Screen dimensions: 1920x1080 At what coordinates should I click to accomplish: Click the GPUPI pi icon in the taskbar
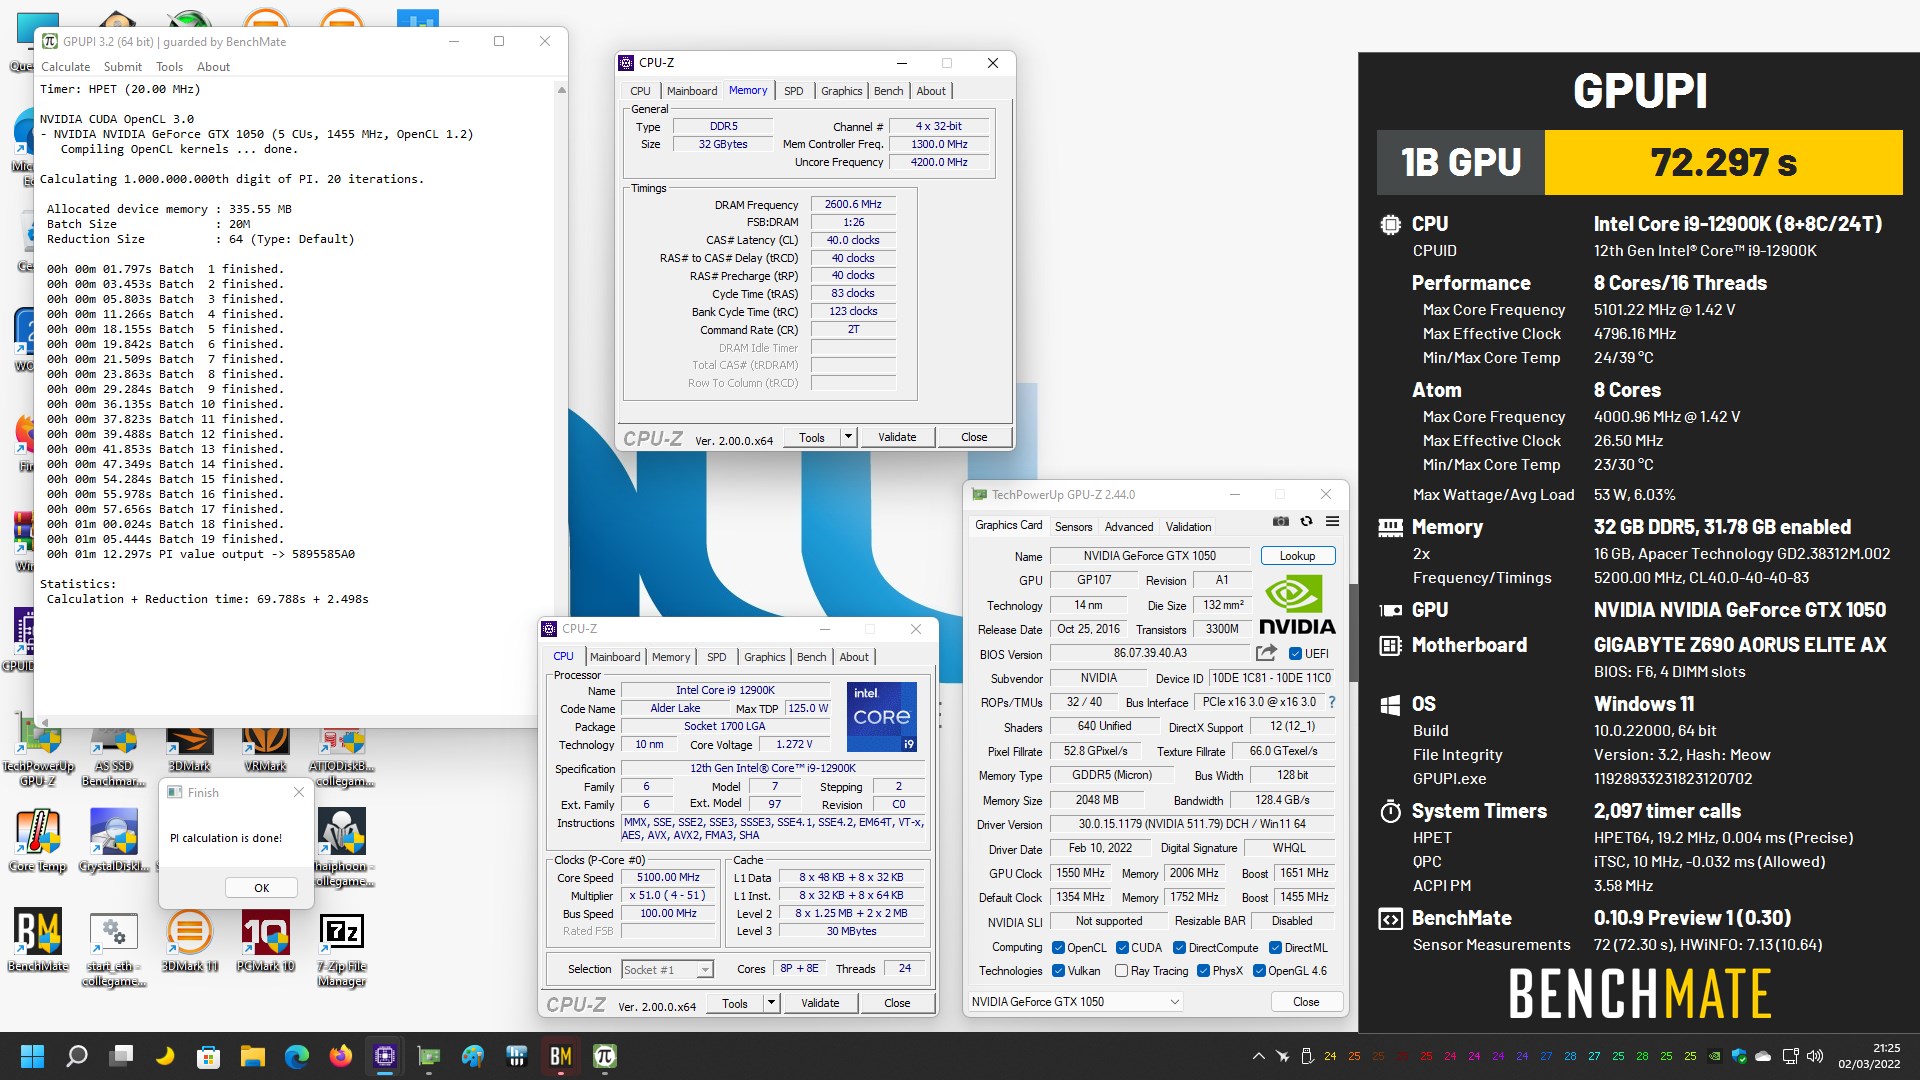[605, 1056]
